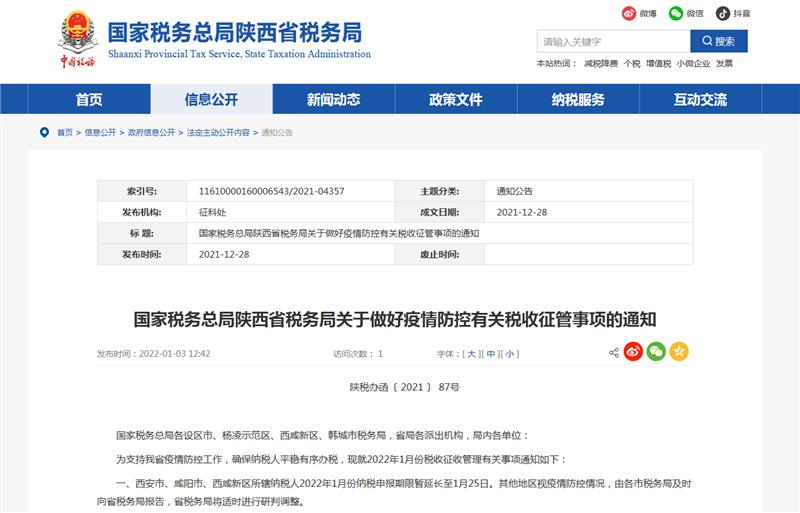800x513 pixels.
Task: Set font size to small (小)
Action: click(510, 354)
